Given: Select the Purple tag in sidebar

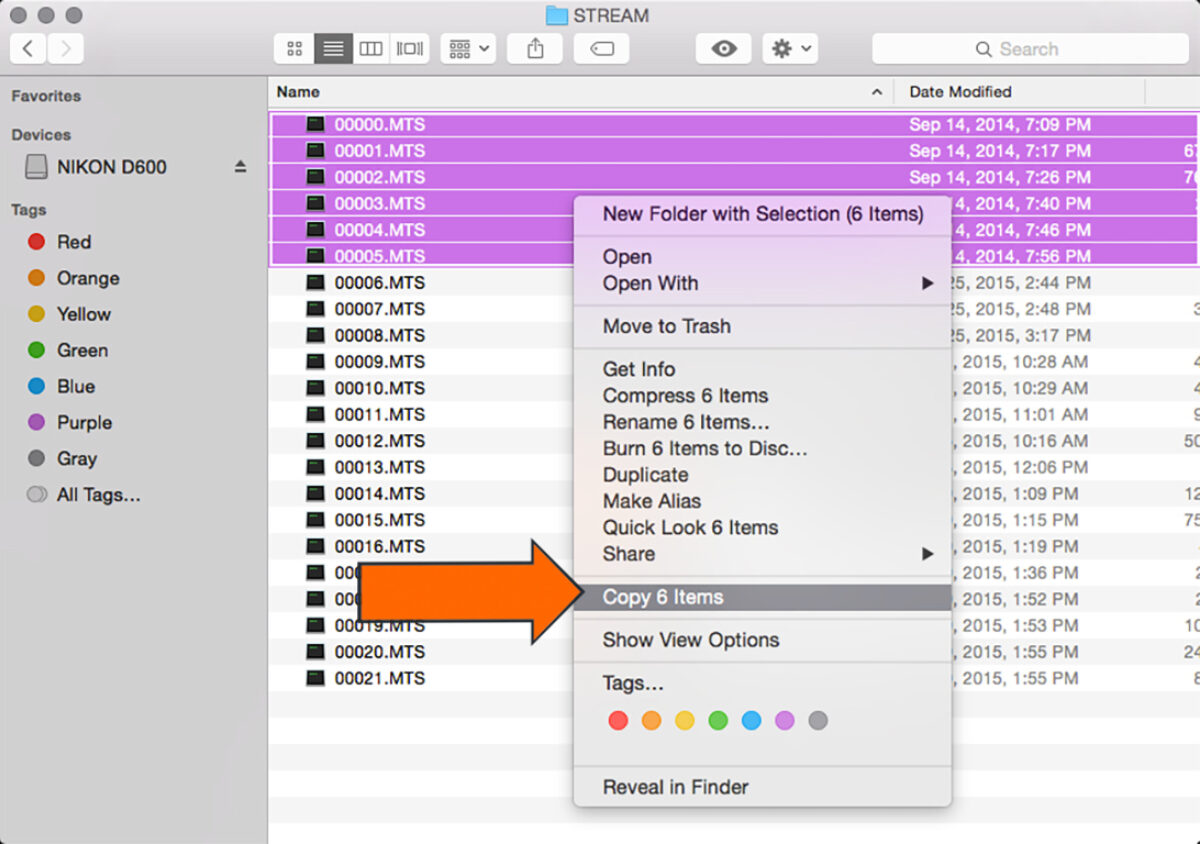Looking at the screenshot, I should 84,422.
